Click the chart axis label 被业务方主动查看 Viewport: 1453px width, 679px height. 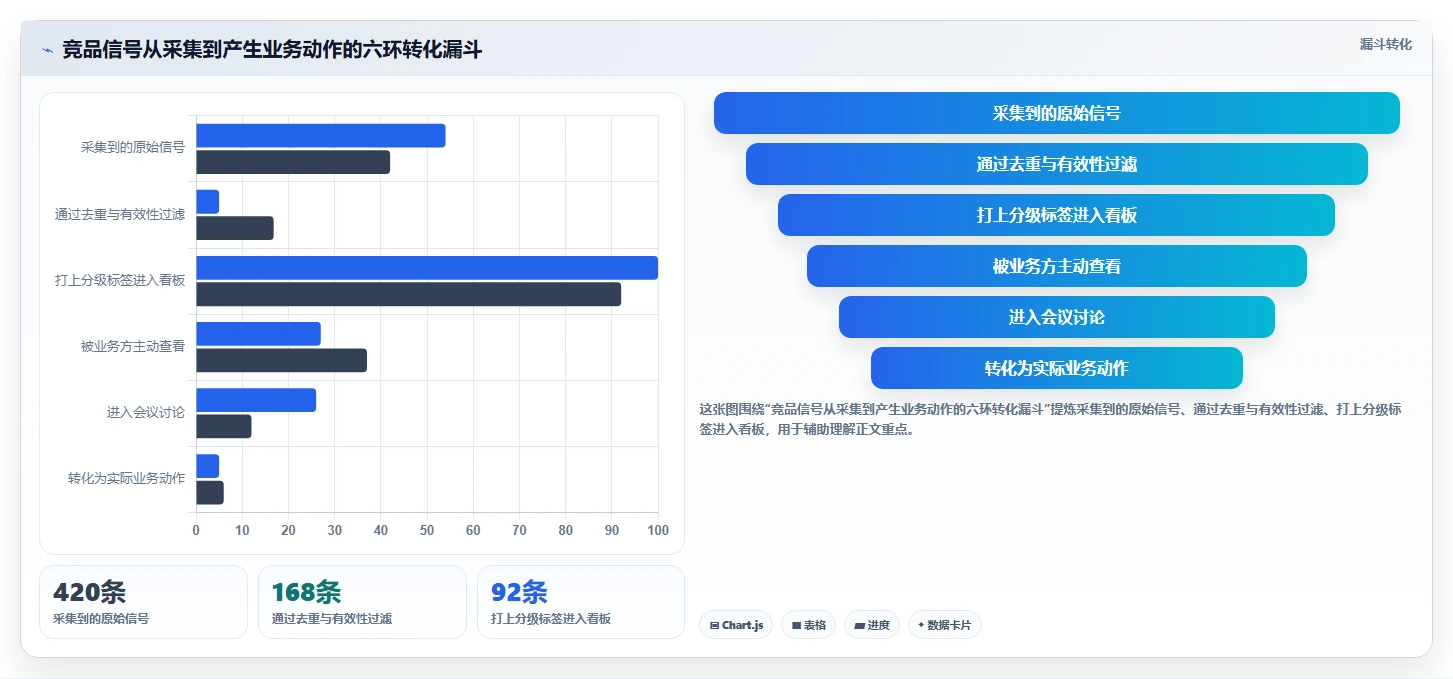pos(133,346)
